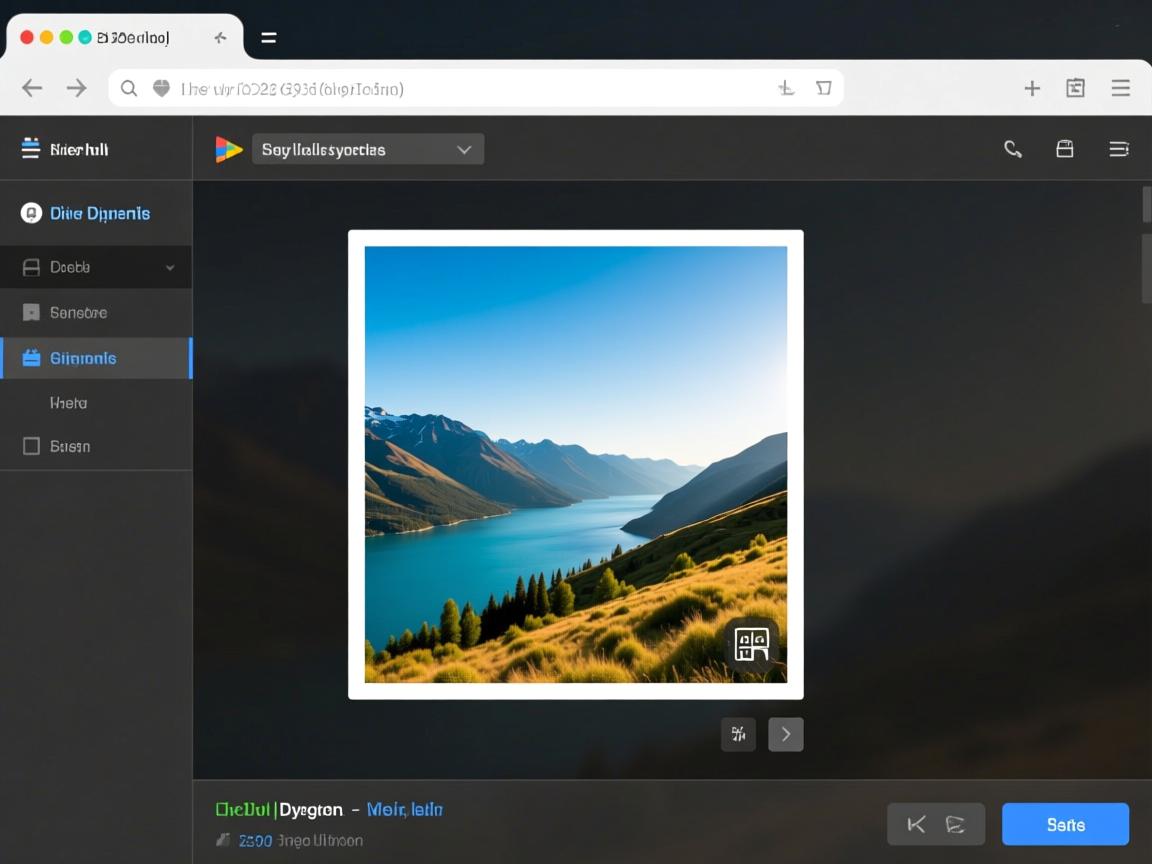The height and width of the screenshot is (864, 1152).
Task: Open the Soy llellesyoctas dropdown
Action: pos(368,149)
